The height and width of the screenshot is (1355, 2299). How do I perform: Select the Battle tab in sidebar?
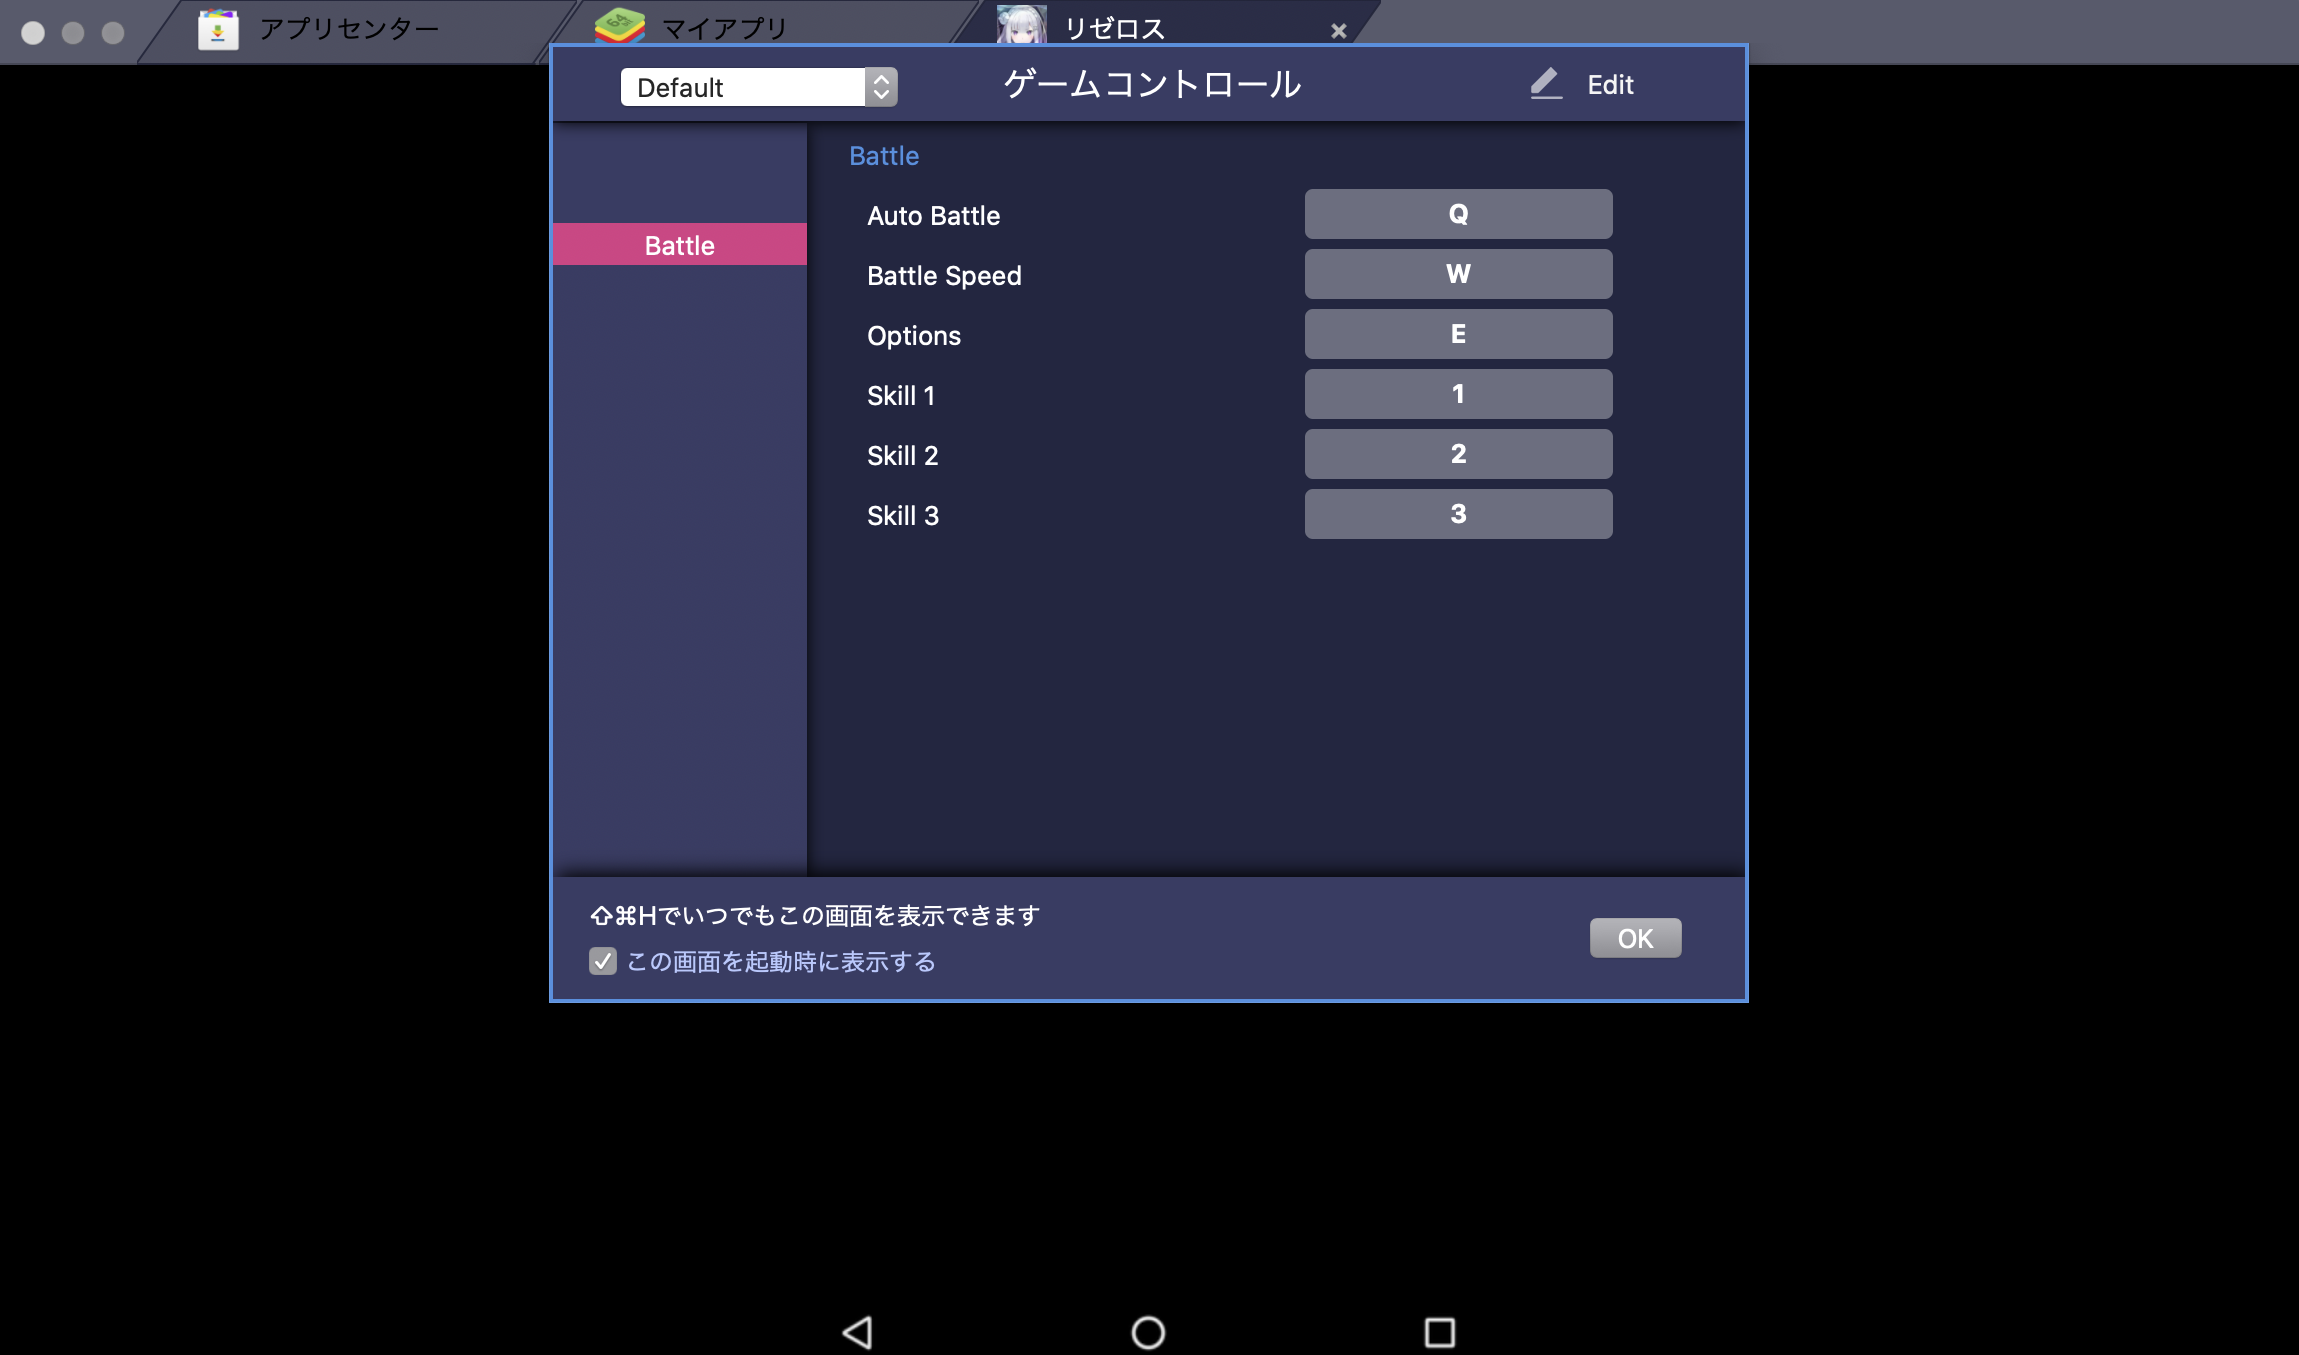pyautogui.click(x=679, y=244)
